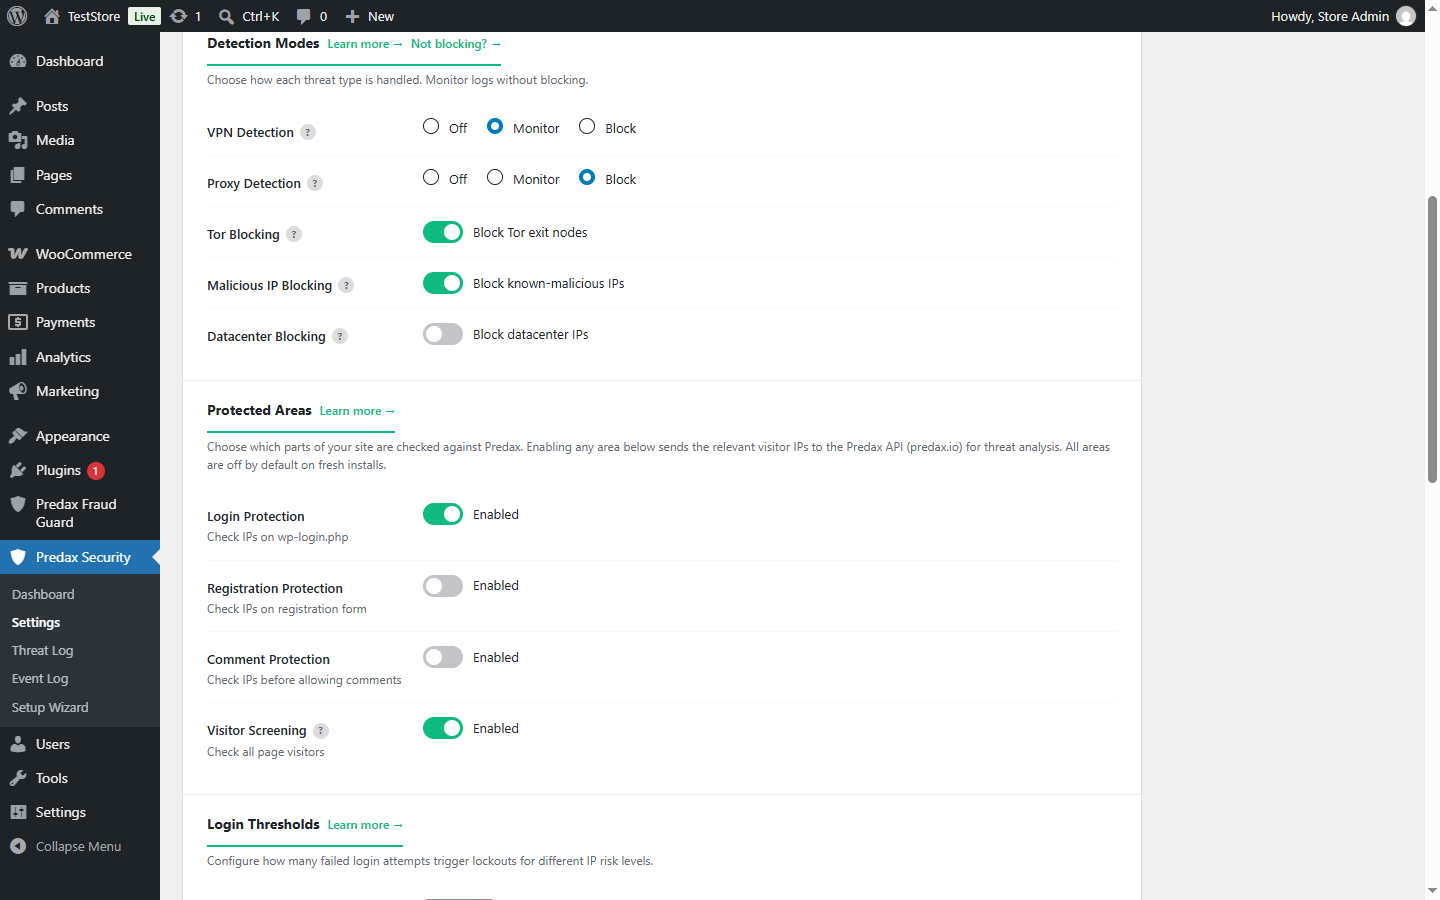This screenshot has width=1440, height=900.
Task: Open the comments bubble in admin bar
Action: point(304,16)
